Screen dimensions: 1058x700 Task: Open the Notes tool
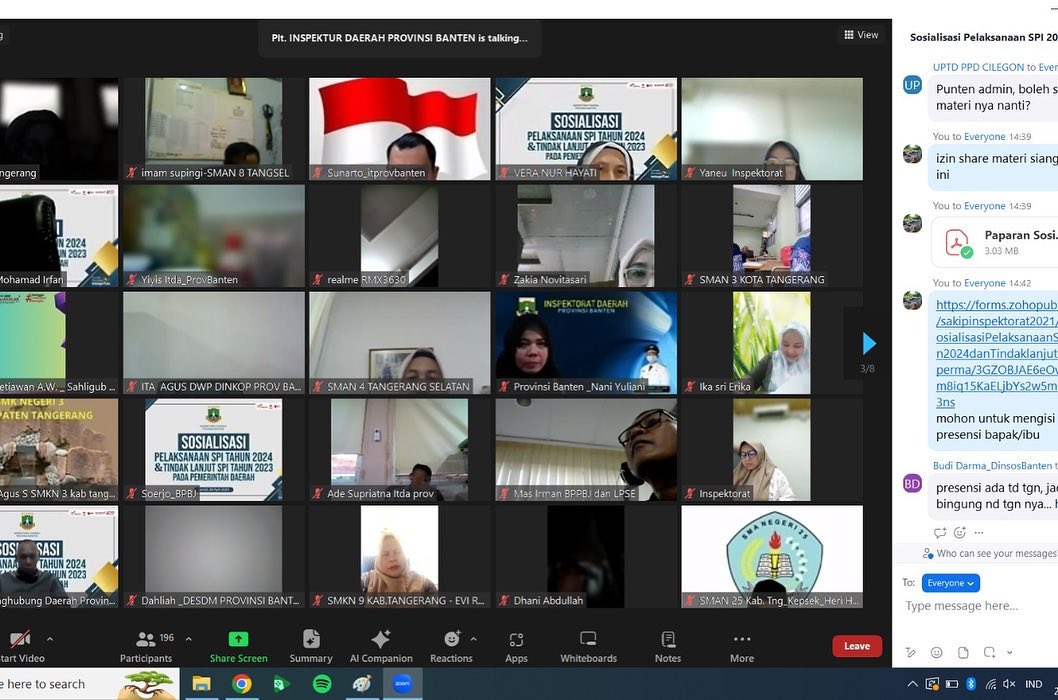point(668,645)
